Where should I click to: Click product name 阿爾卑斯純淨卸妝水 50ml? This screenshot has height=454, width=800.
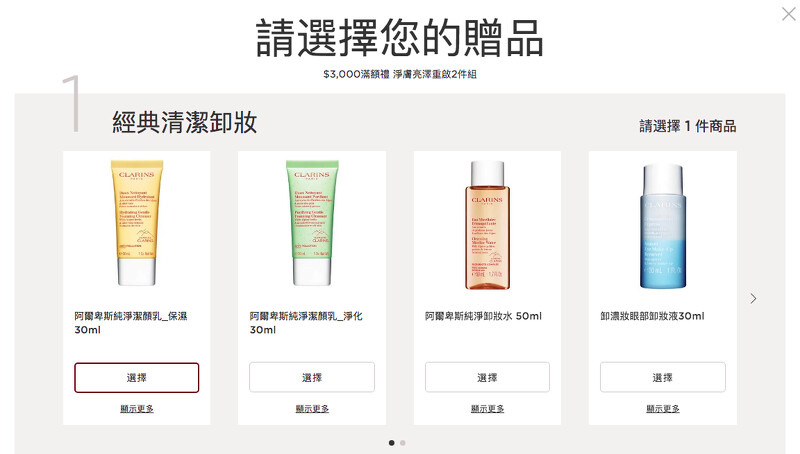coord(483,316)
